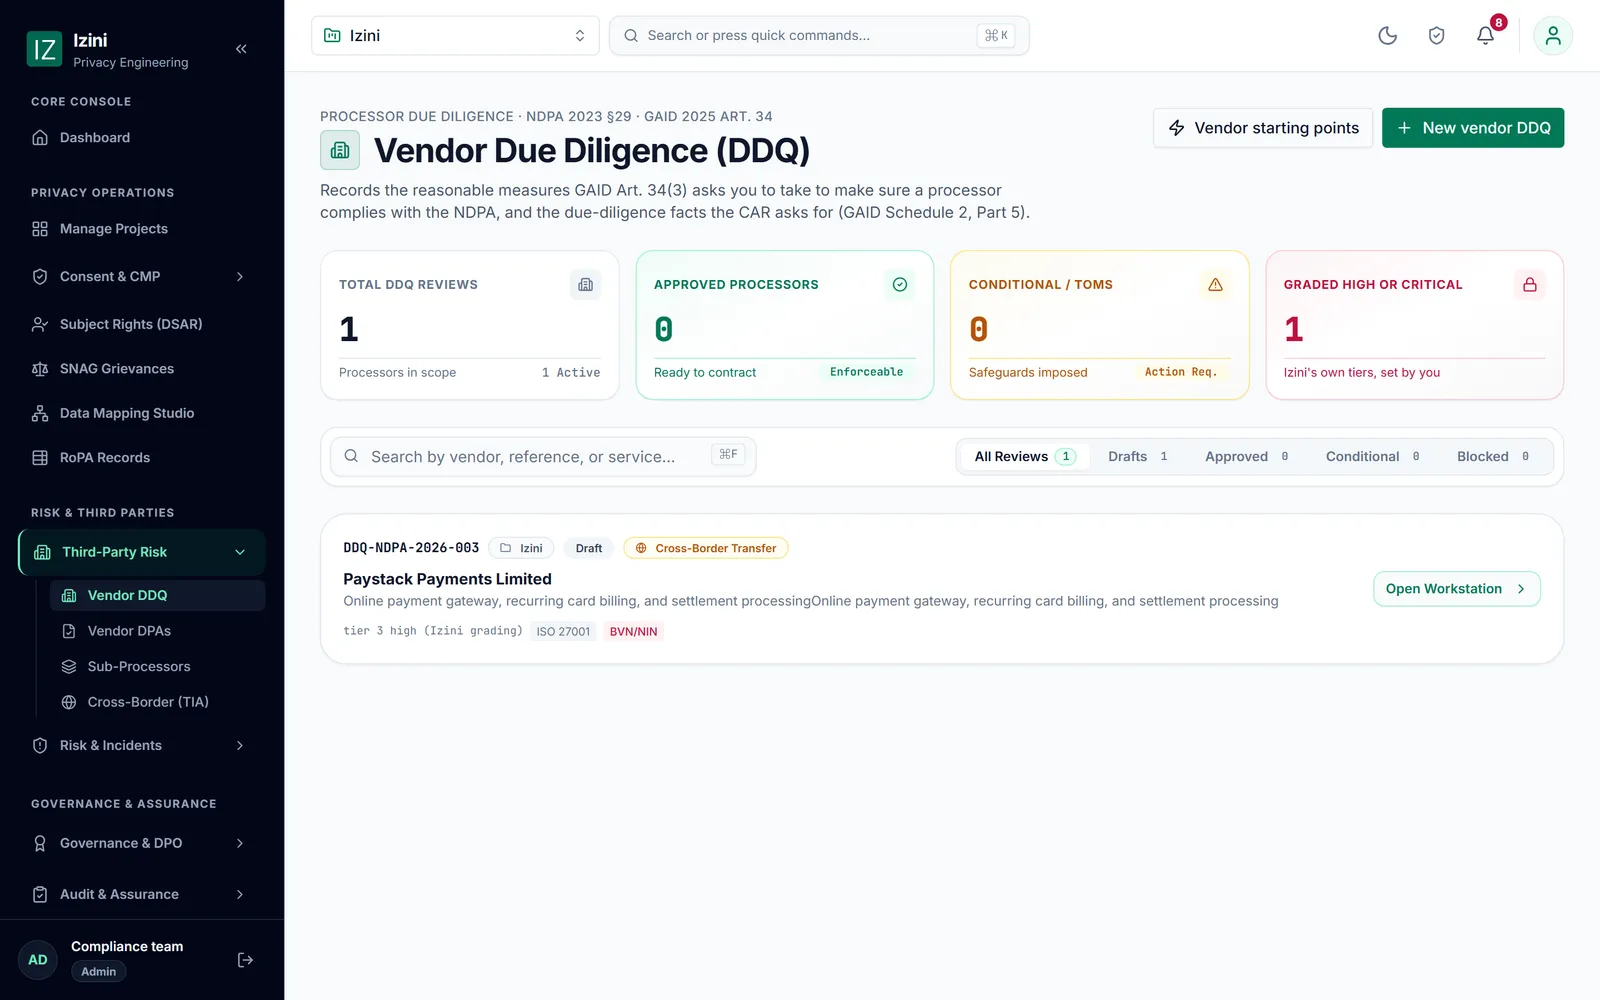Click the check-circle icon on Approved Processors card
This screenshot has width=1600, height=1000.
[x=900, y=285]
